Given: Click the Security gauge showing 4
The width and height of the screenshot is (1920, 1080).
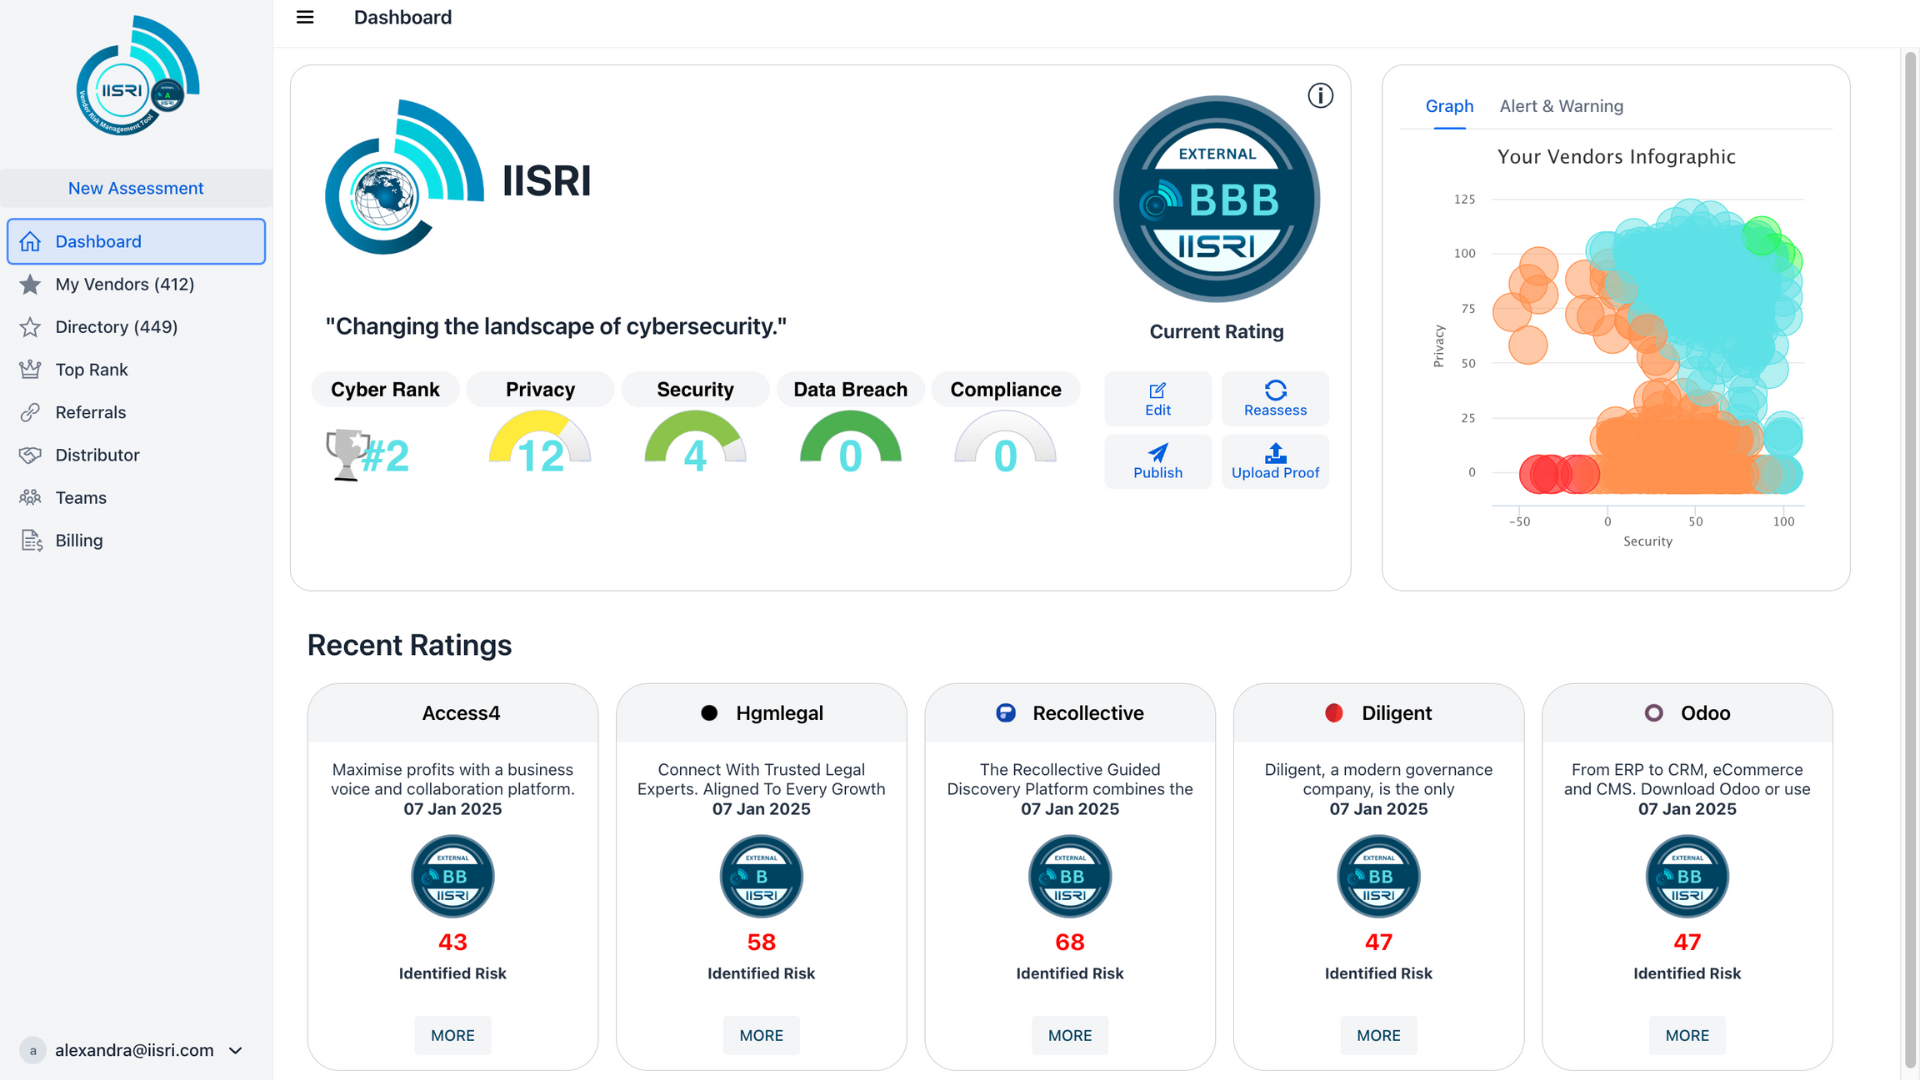Looking at the screenshot, I should point(695,443).
